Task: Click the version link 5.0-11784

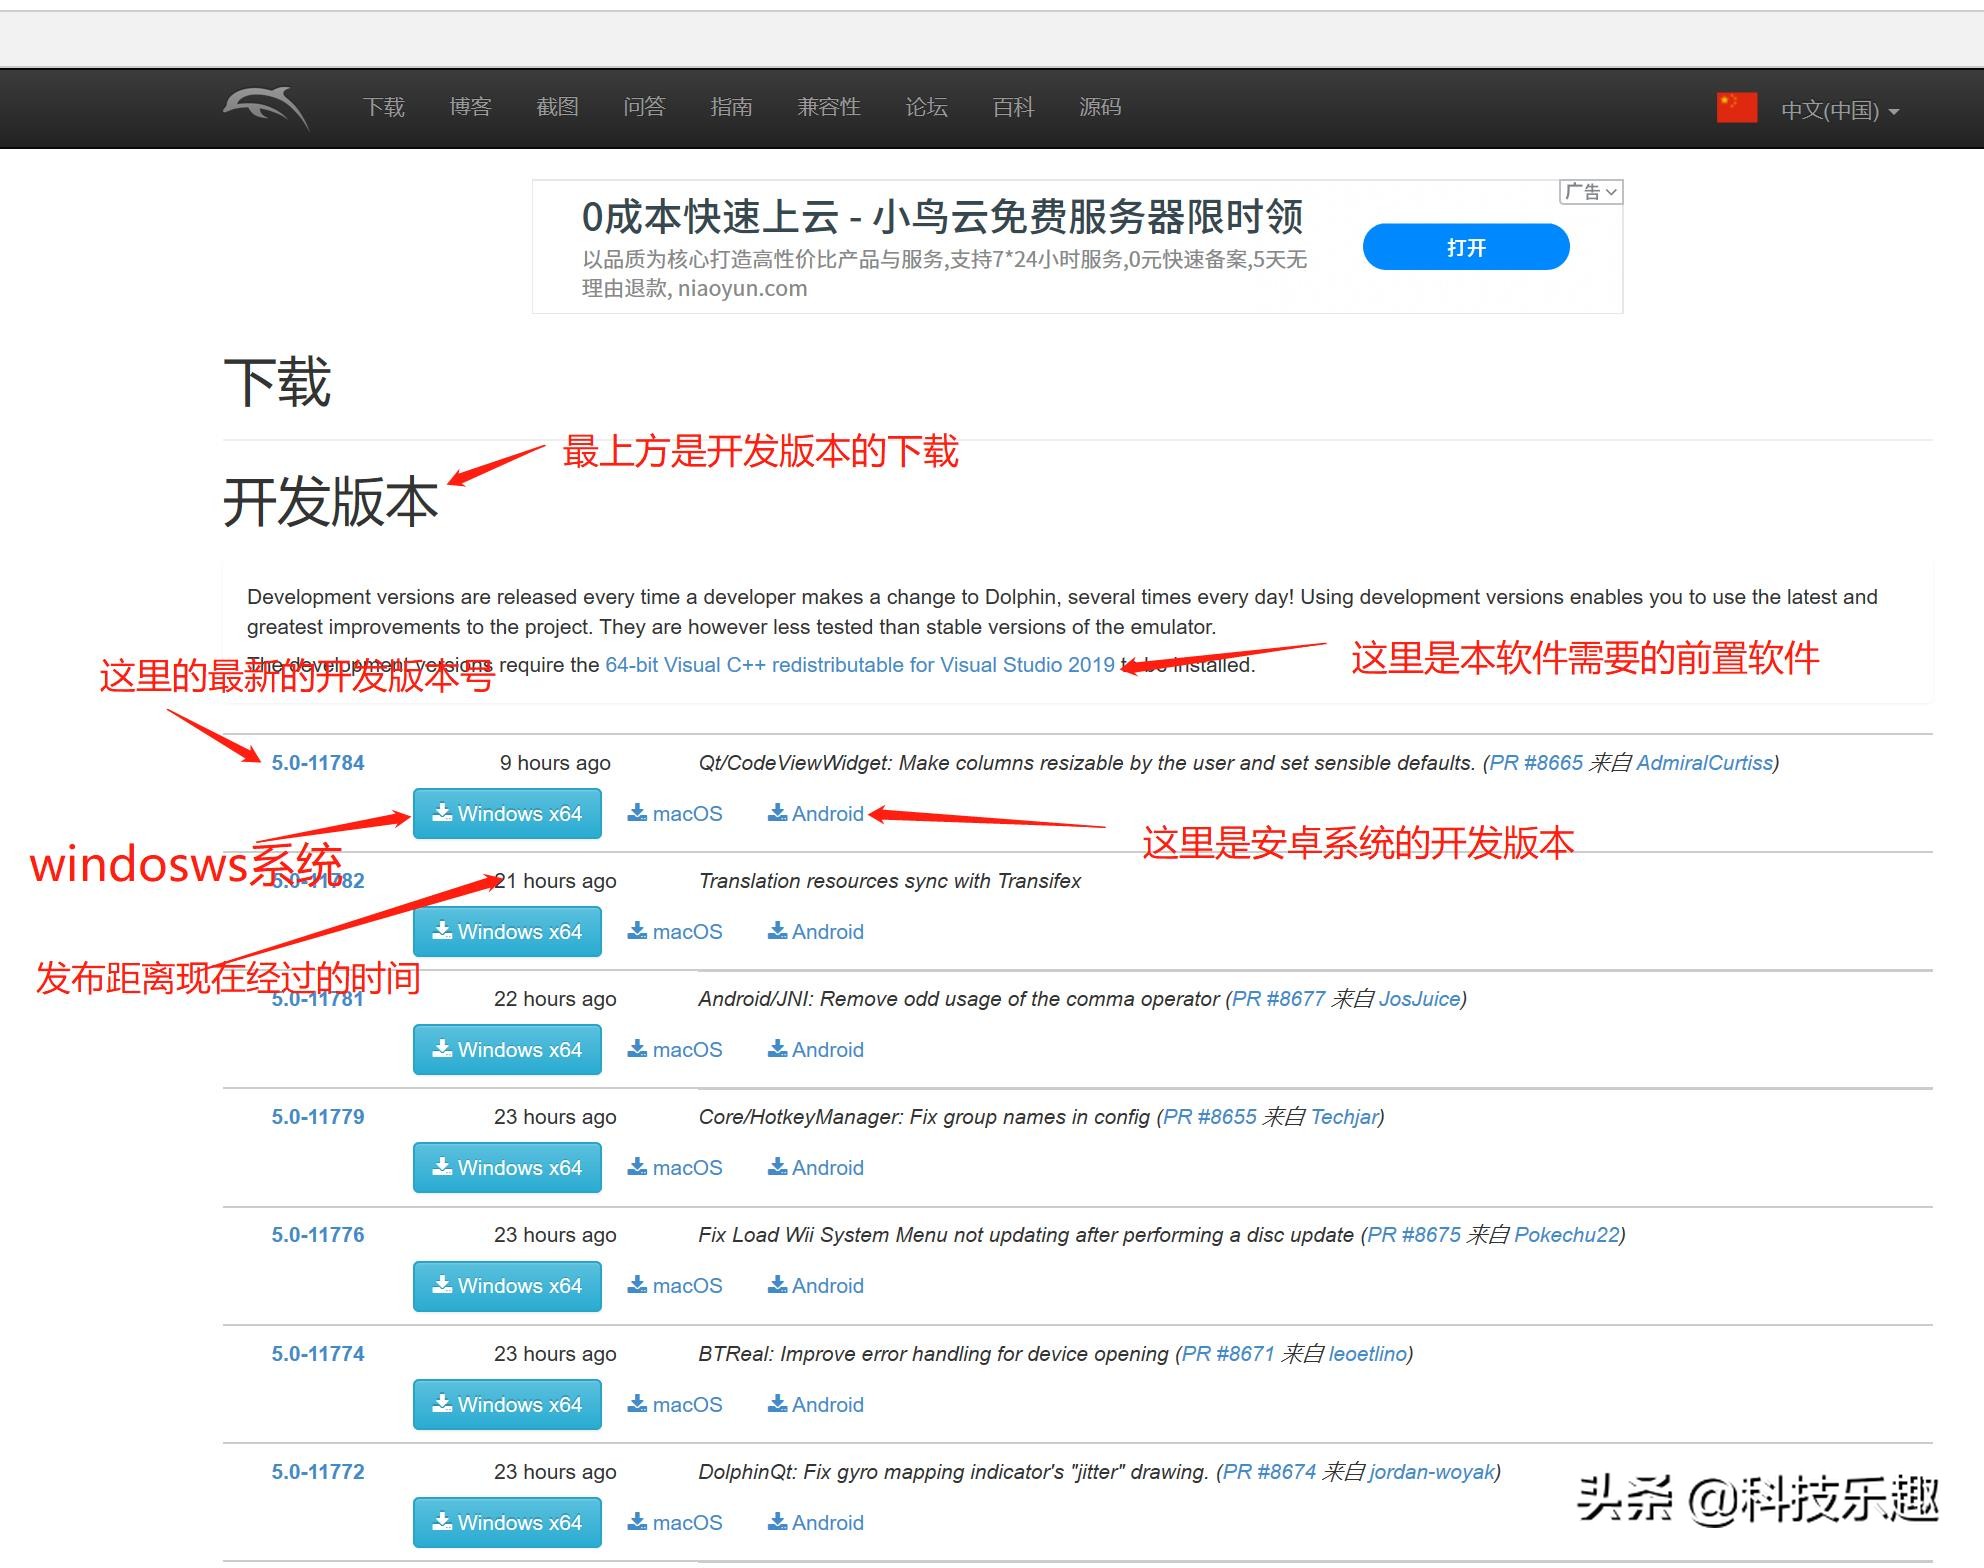Action: tap(317, 762)
